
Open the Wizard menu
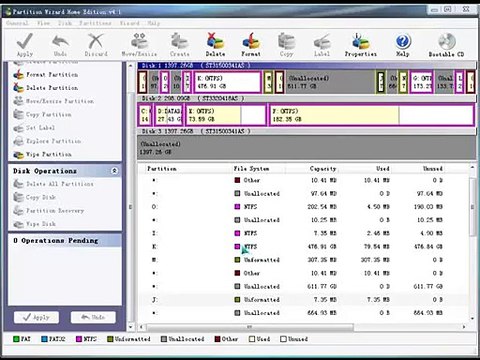[130, 23]
